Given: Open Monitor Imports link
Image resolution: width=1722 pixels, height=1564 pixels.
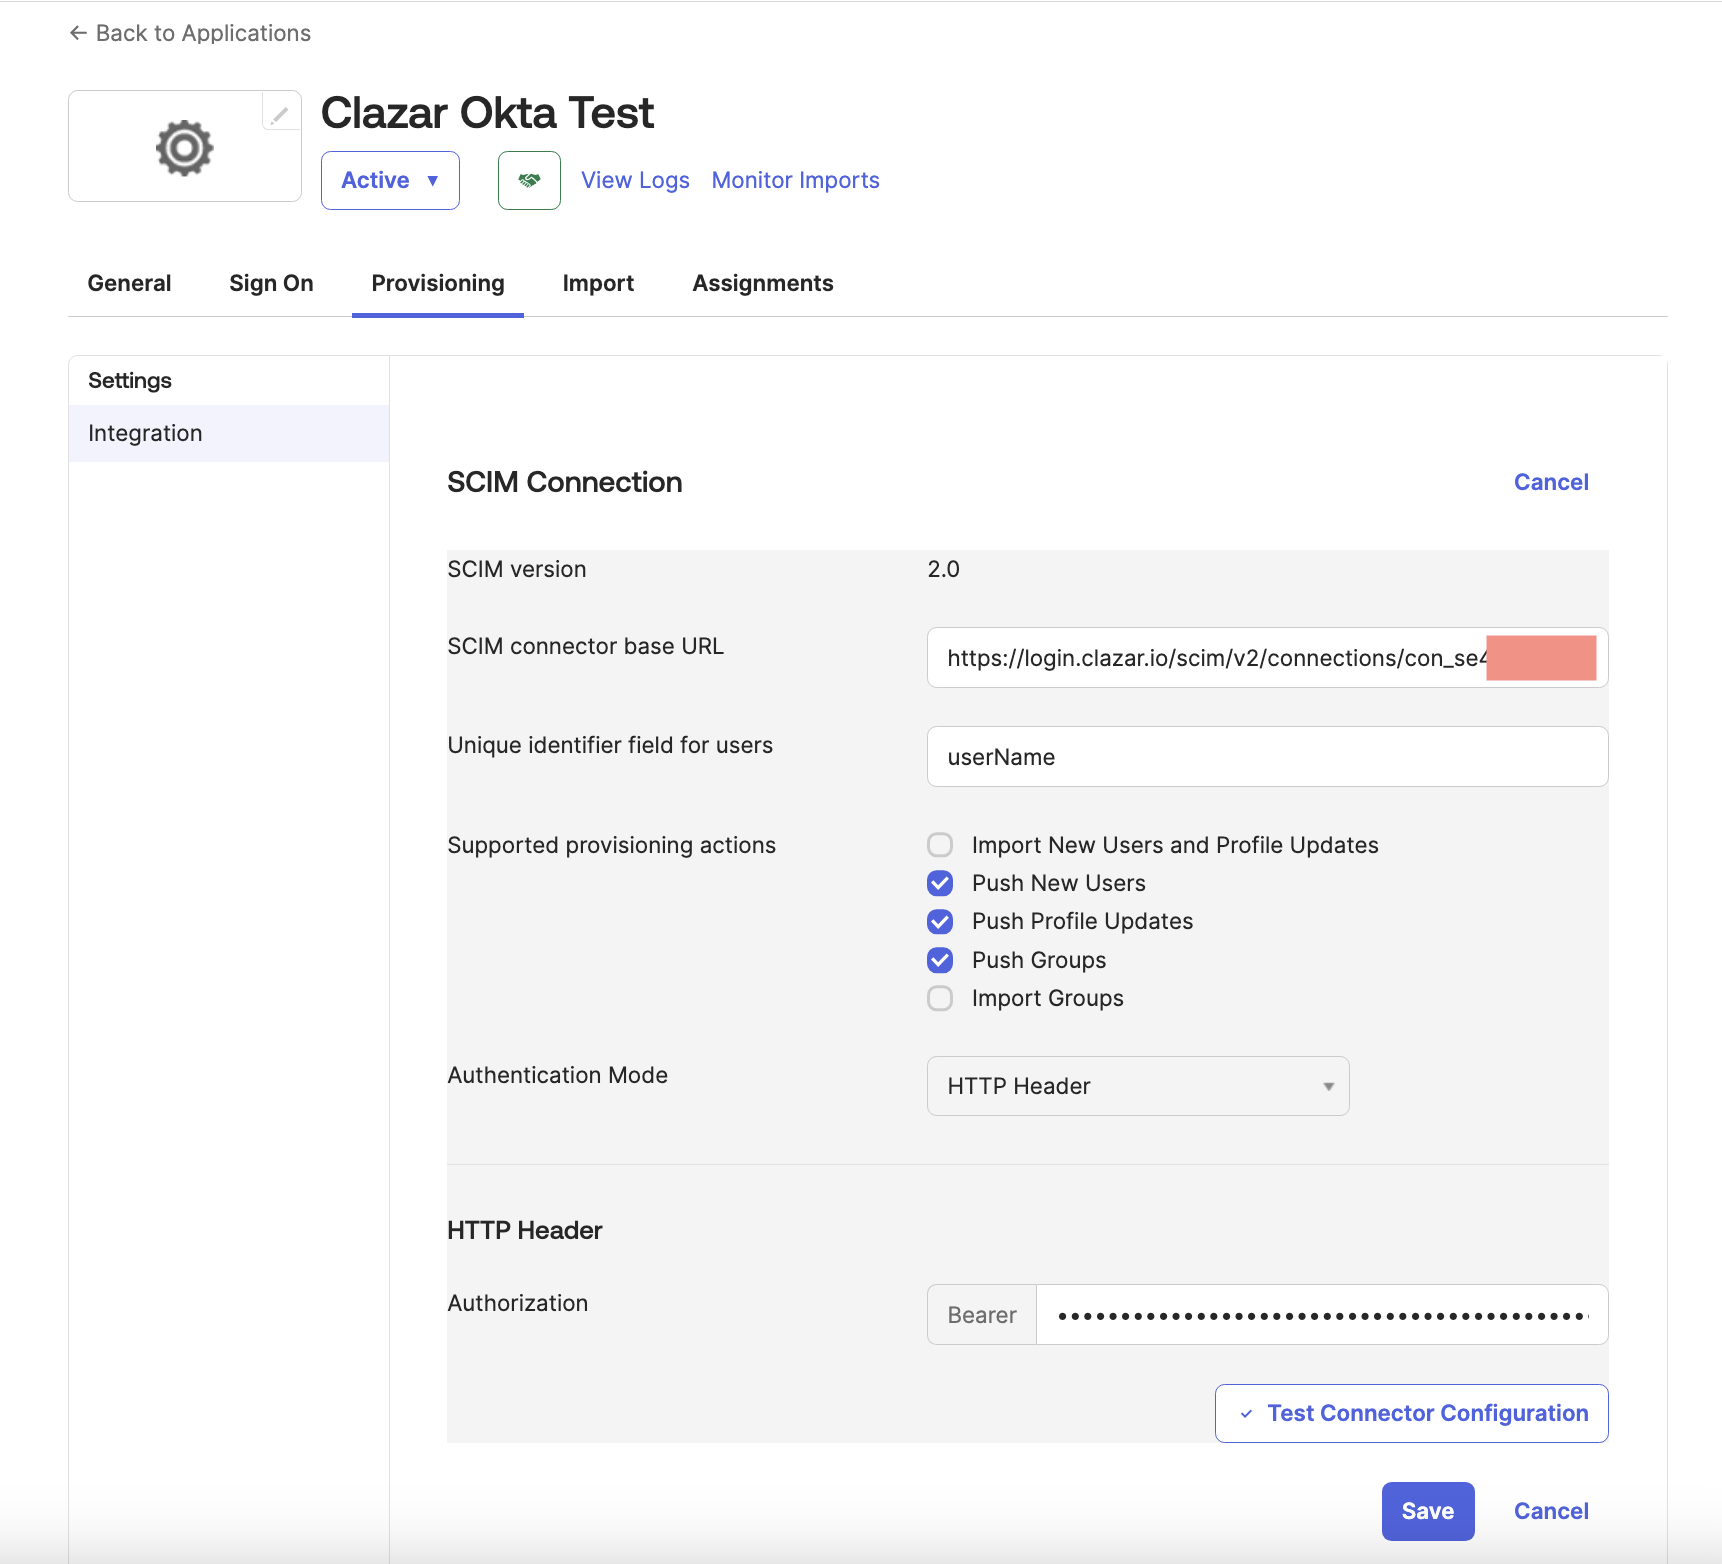Looking at the screenshot, I should (x=795, y=180).
